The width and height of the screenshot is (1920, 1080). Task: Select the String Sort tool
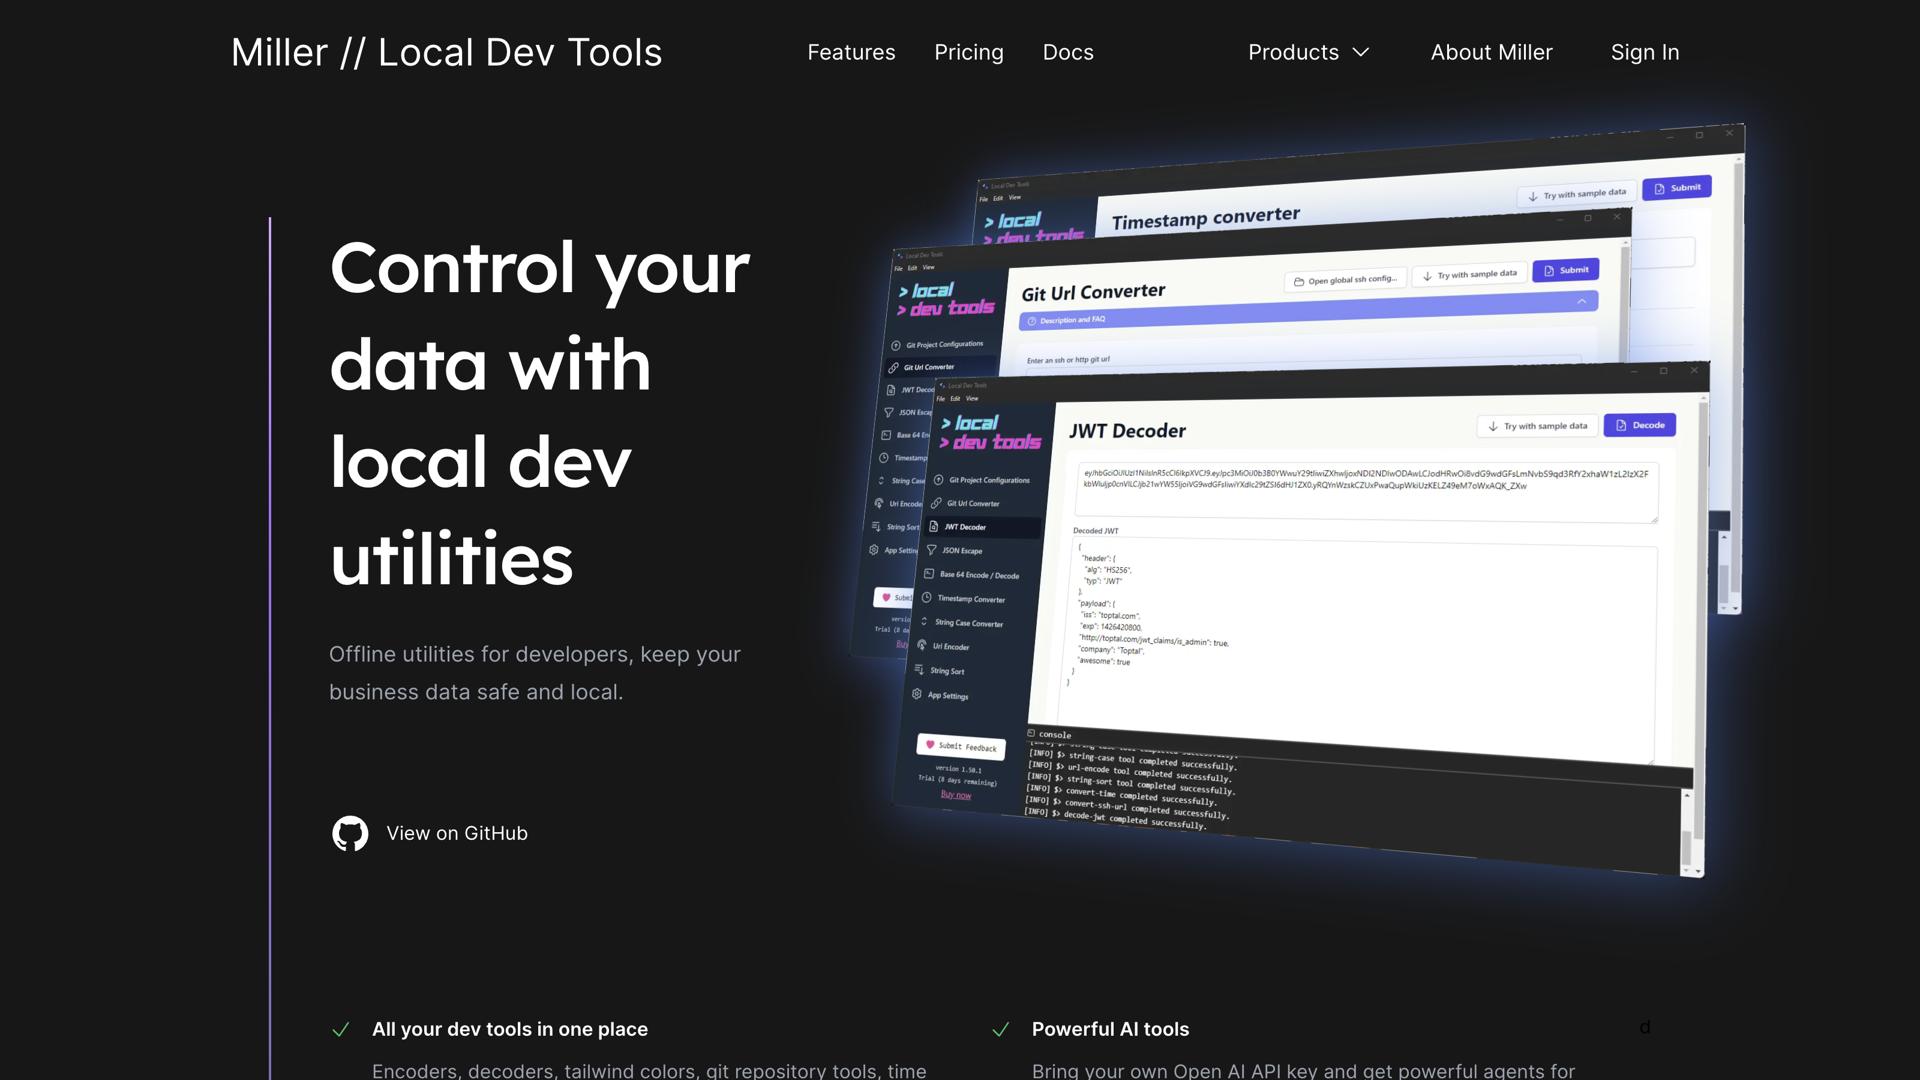click(947, 671)
